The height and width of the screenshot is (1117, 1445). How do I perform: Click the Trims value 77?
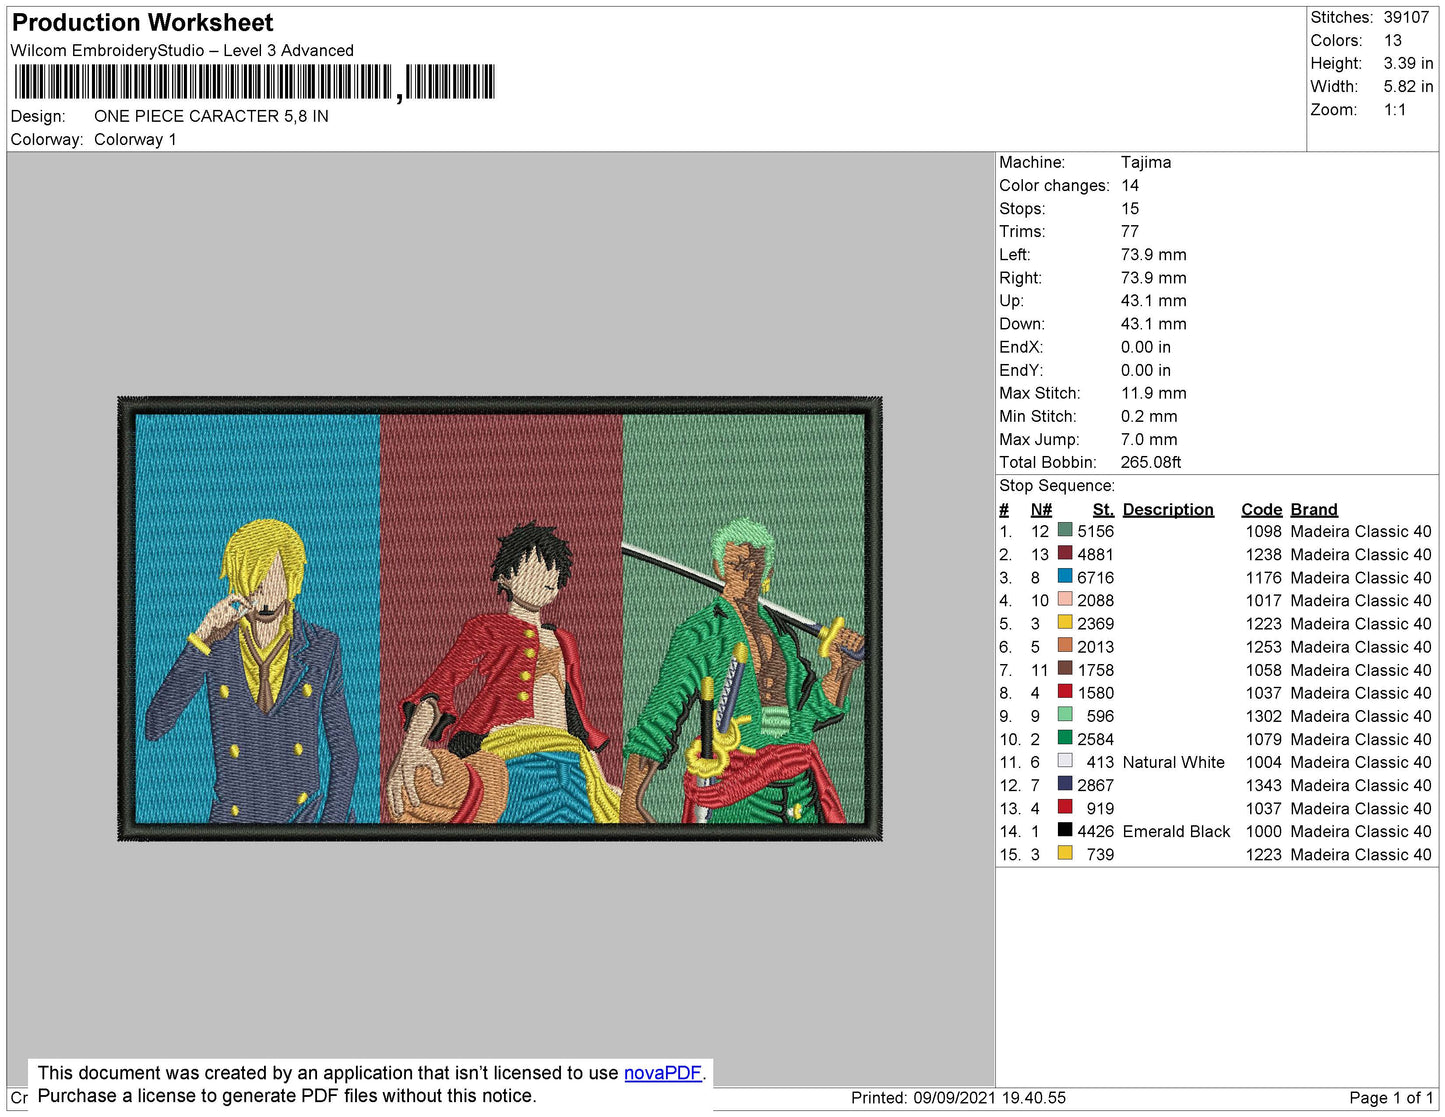coord(1130,231)
